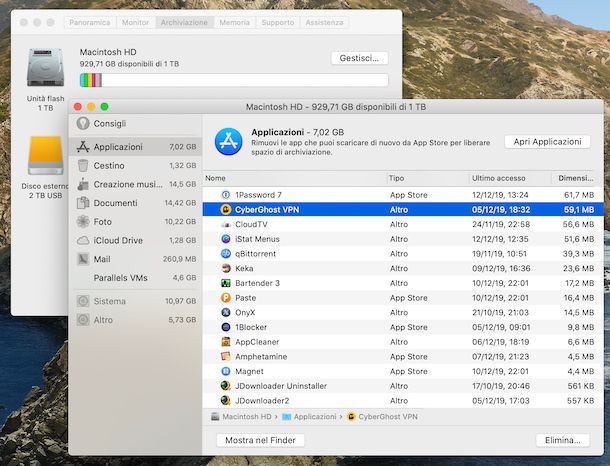
Task: Click the Amphetamine app icon
Action: [226, 357]
